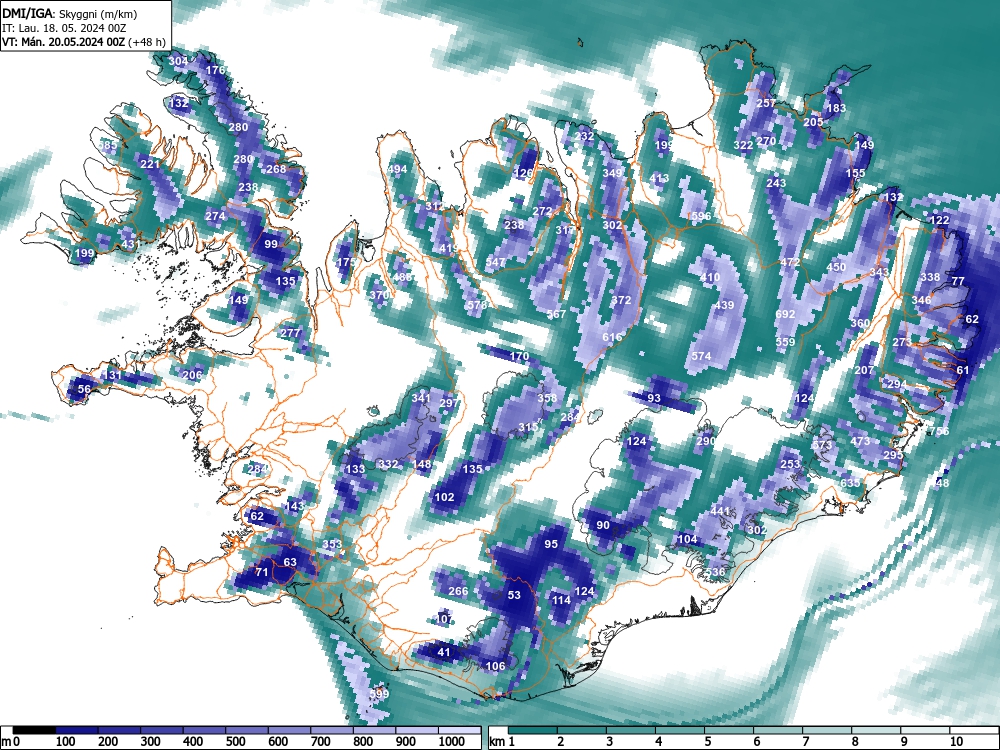1000x750 pixels.
Task: Click the visibility value 170 on the map
Action: coord(520,357)
